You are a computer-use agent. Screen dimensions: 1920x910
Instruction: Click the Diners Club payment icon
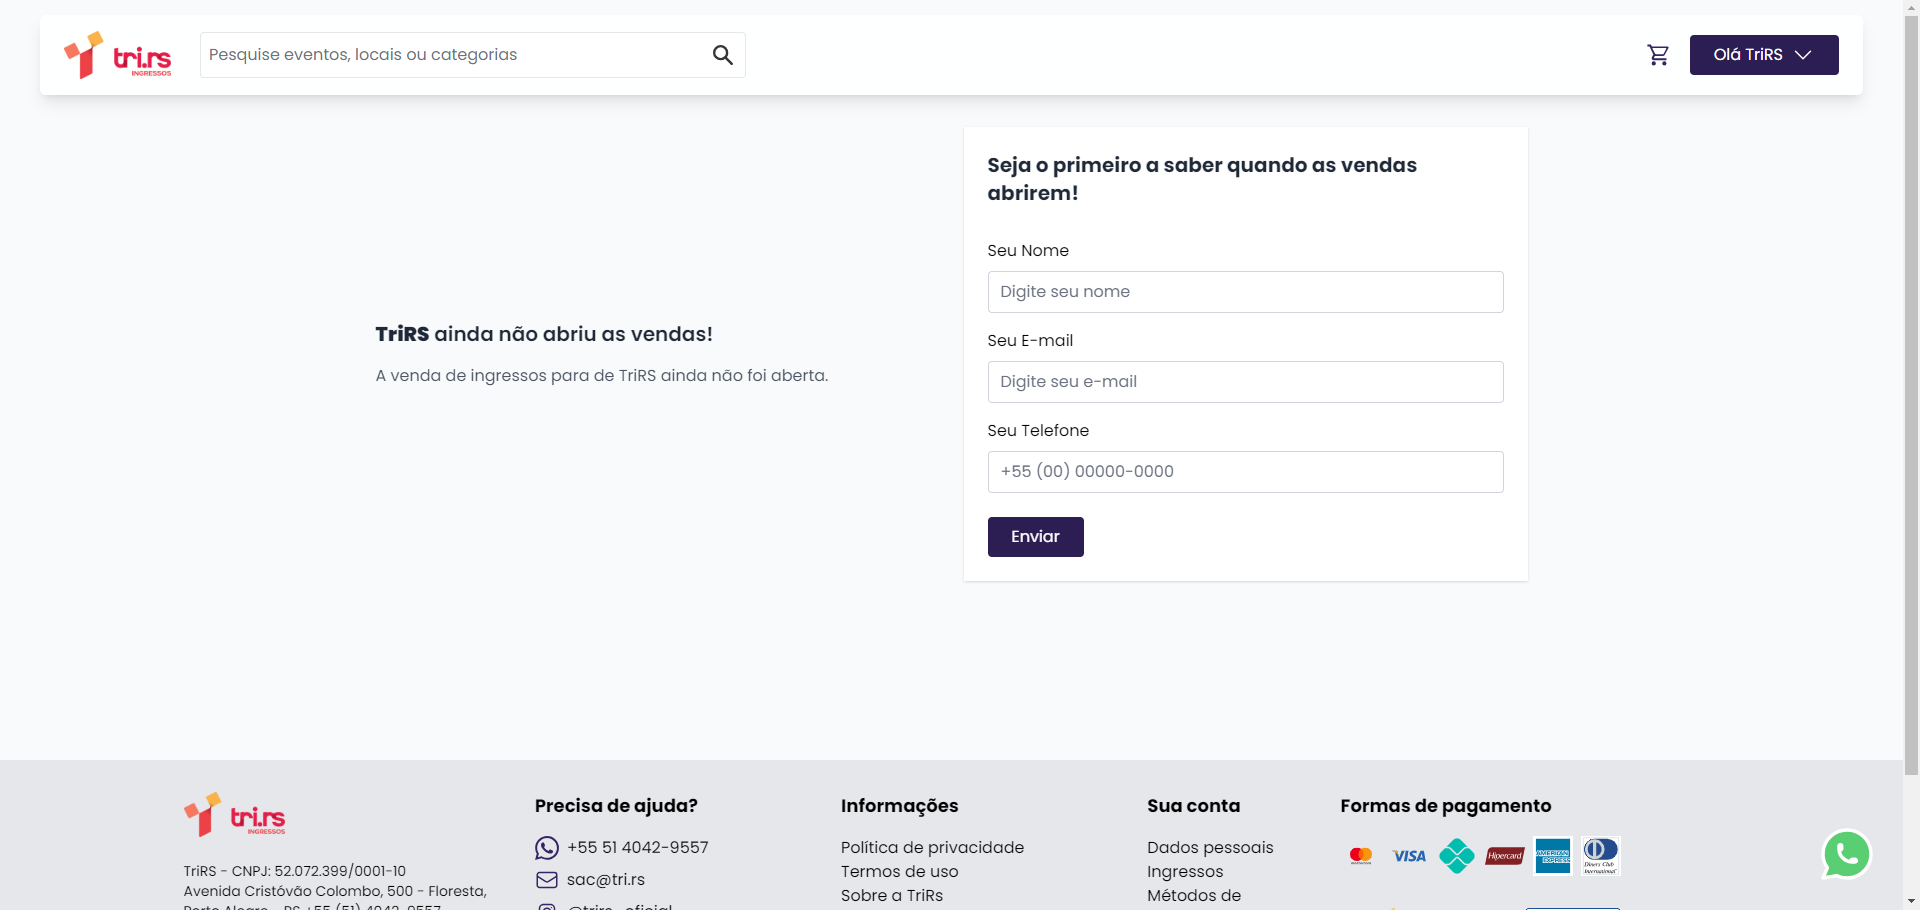point(1601,856)
